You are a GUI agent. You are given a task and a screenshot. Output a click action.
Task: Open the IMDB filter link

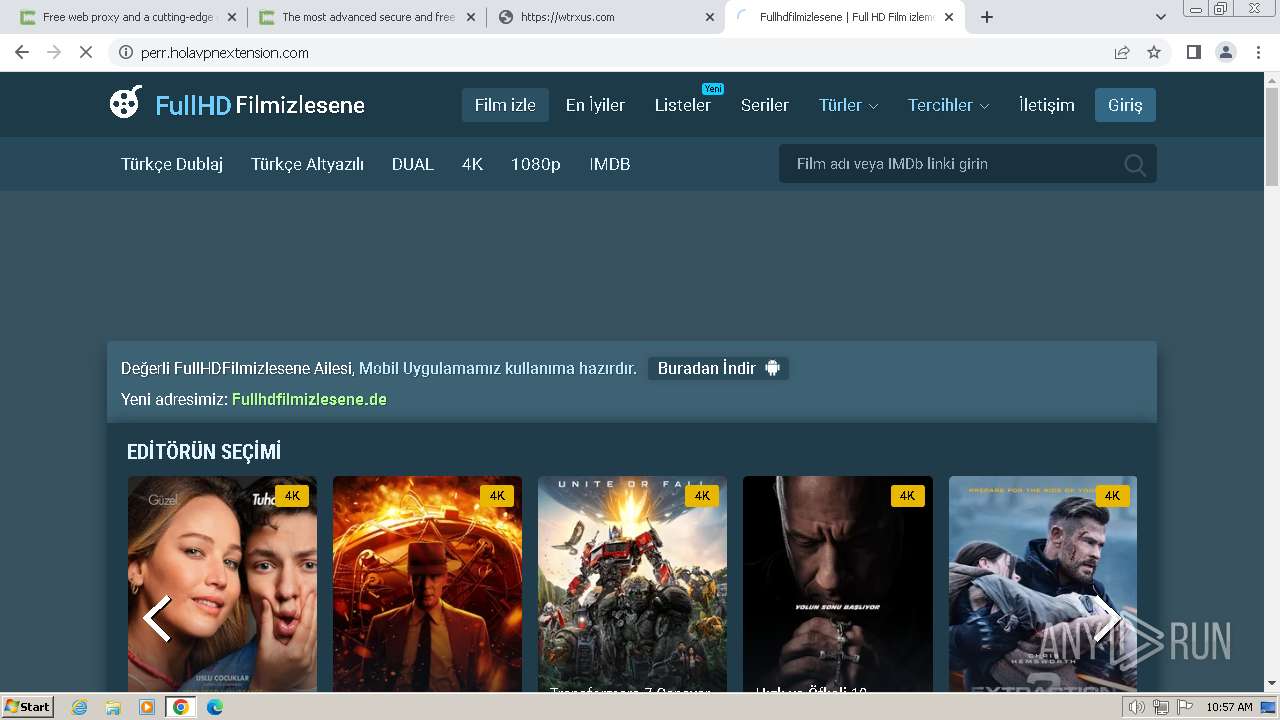pos(610,164)
